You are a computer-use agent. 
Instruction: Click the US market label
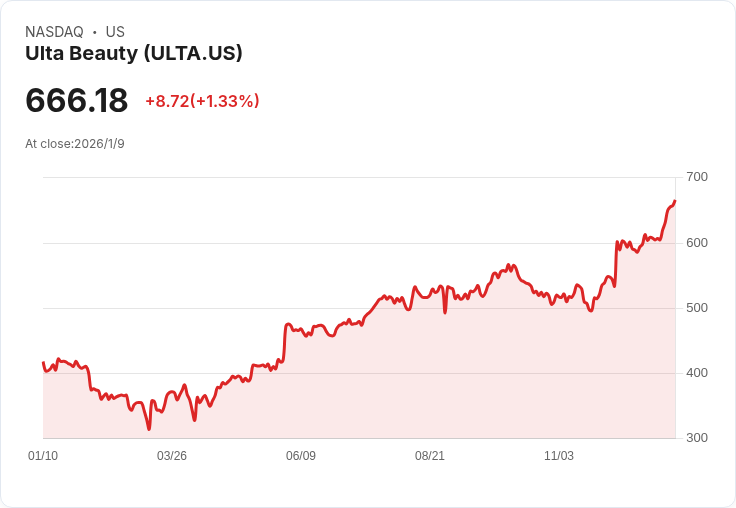[115, 32]
